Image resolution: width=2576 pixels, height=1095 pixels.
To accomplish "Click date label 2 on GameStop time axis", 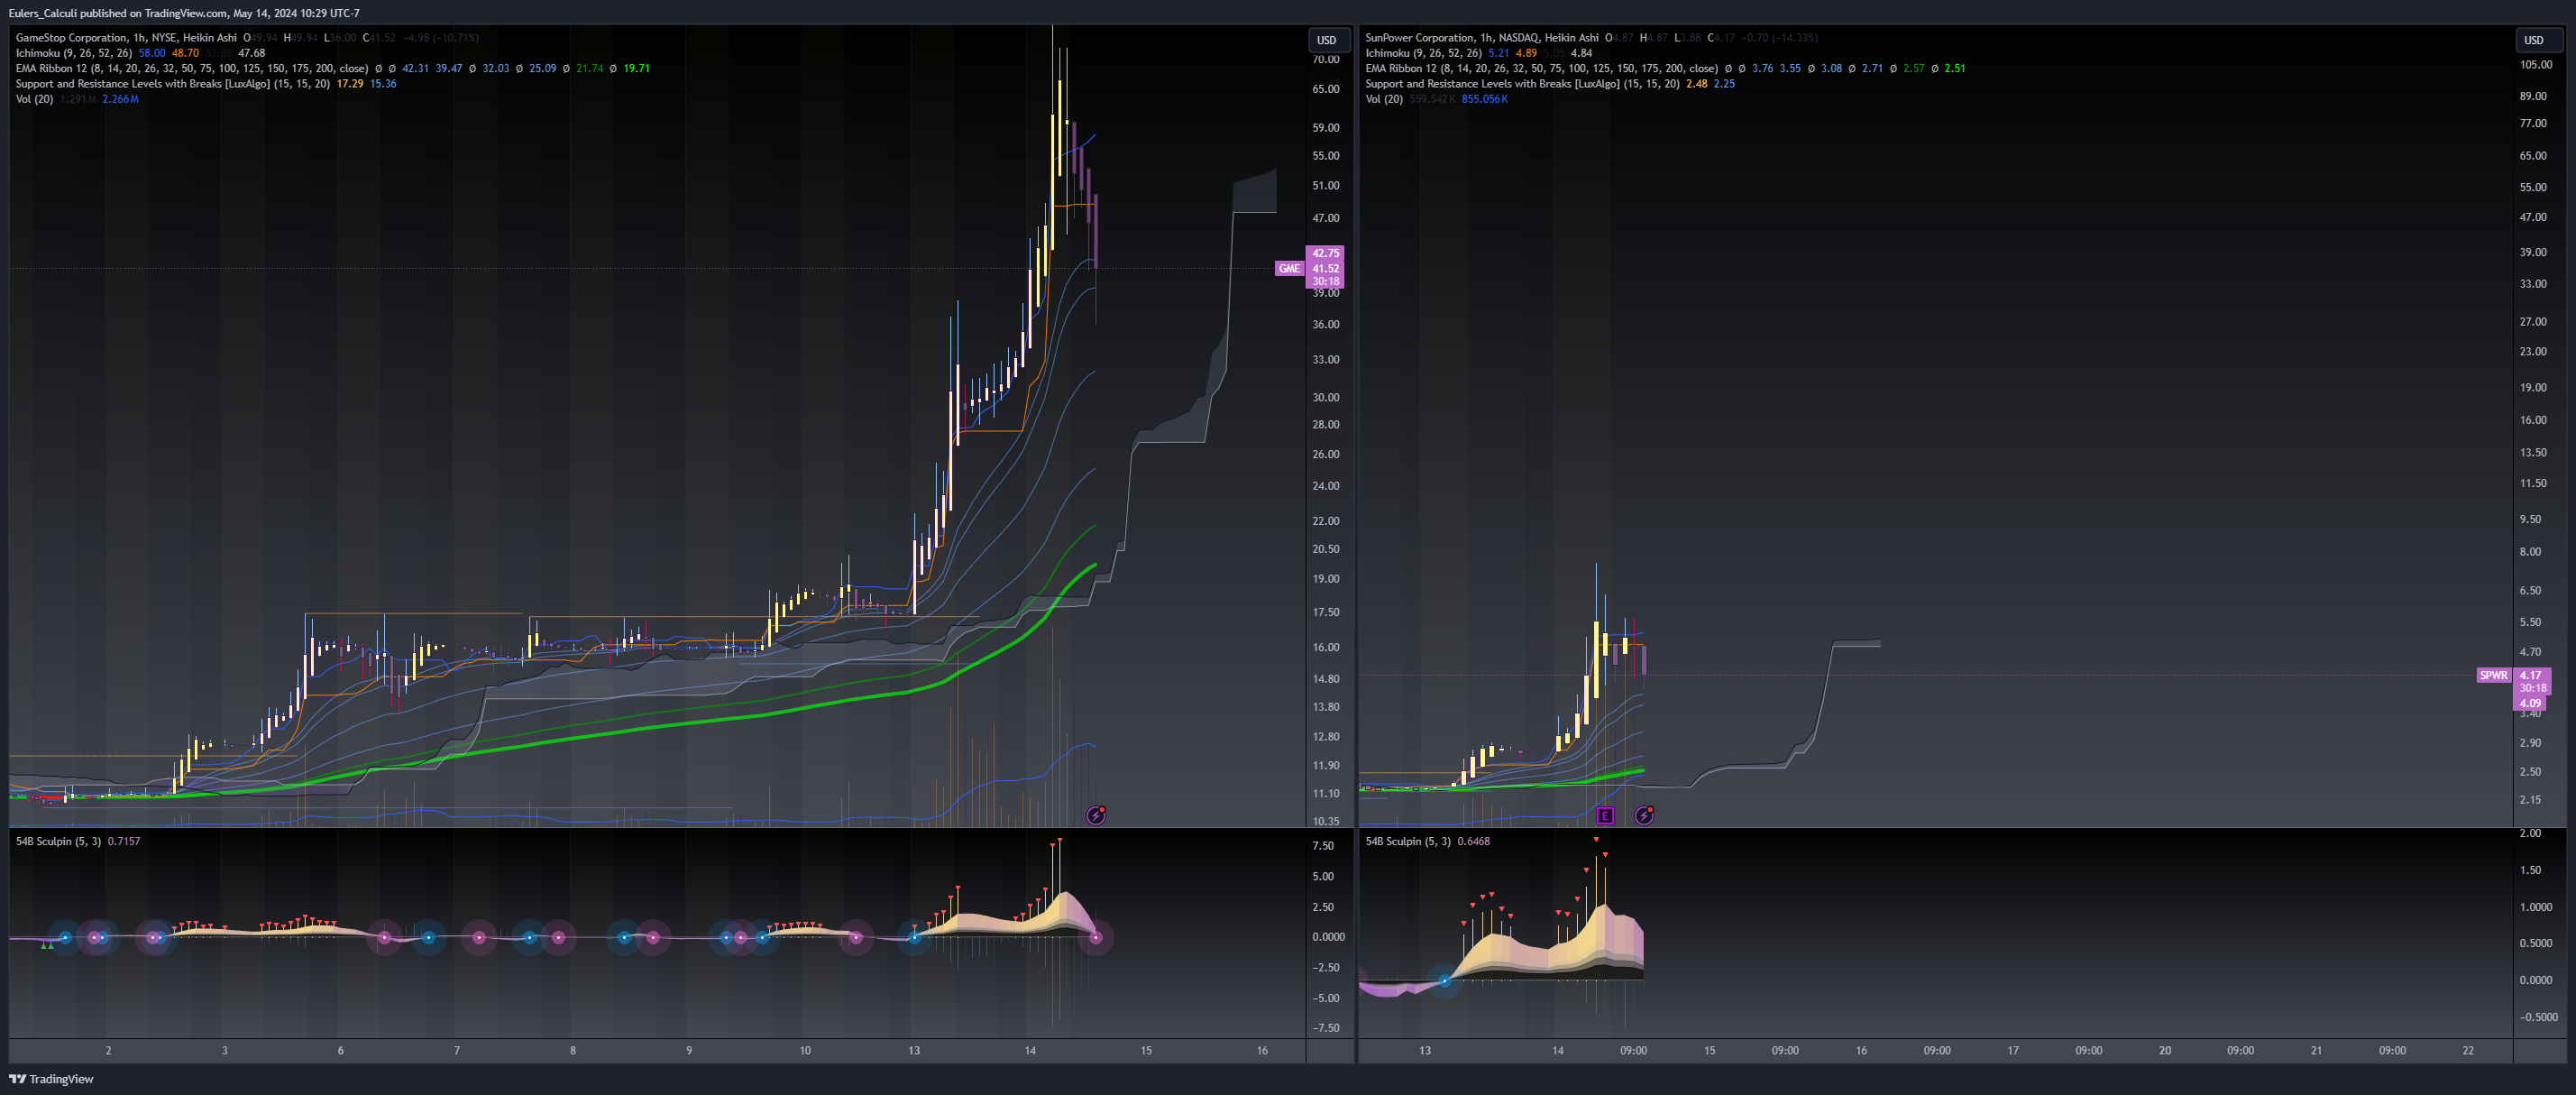I will point(108,1050).
